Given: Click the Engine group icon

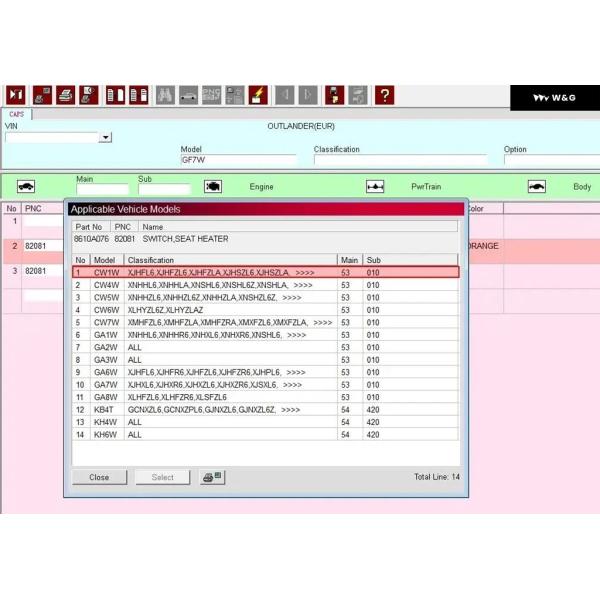Looking at the screenshot, I should (x=213, y=186).
